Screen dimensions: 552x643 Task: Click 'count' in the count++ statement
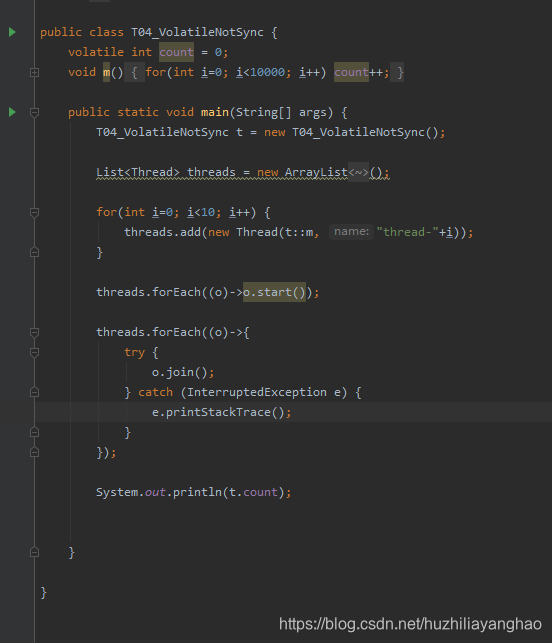[x=351, y=72]
